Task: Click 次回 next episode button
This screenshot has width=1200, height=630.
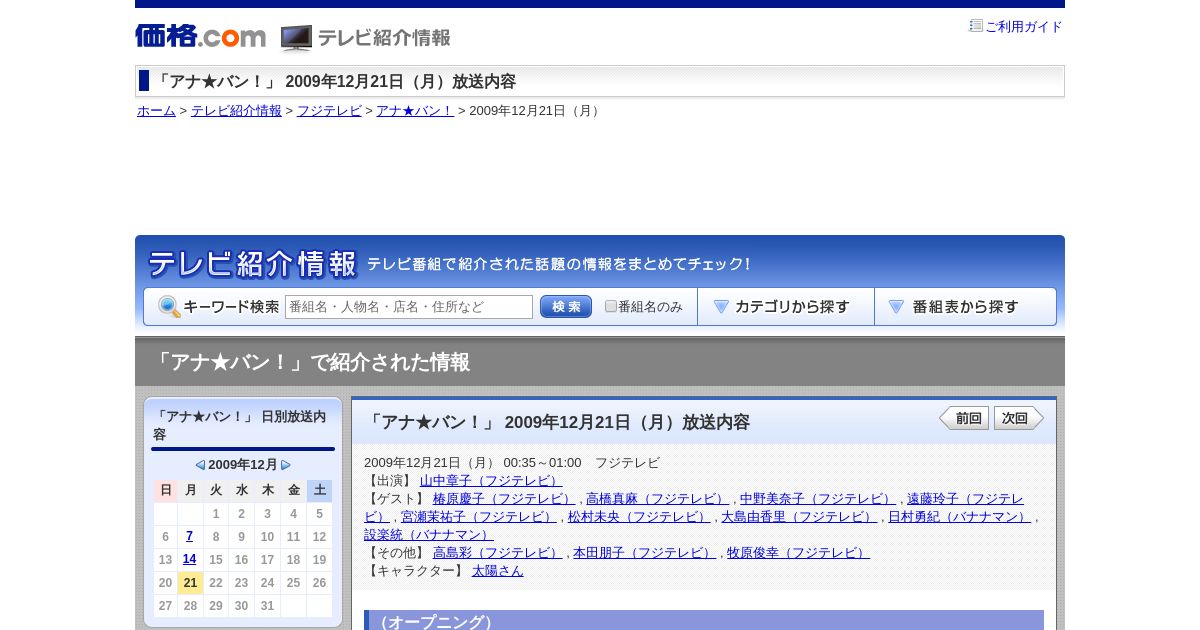Action: coord(1018,418)
